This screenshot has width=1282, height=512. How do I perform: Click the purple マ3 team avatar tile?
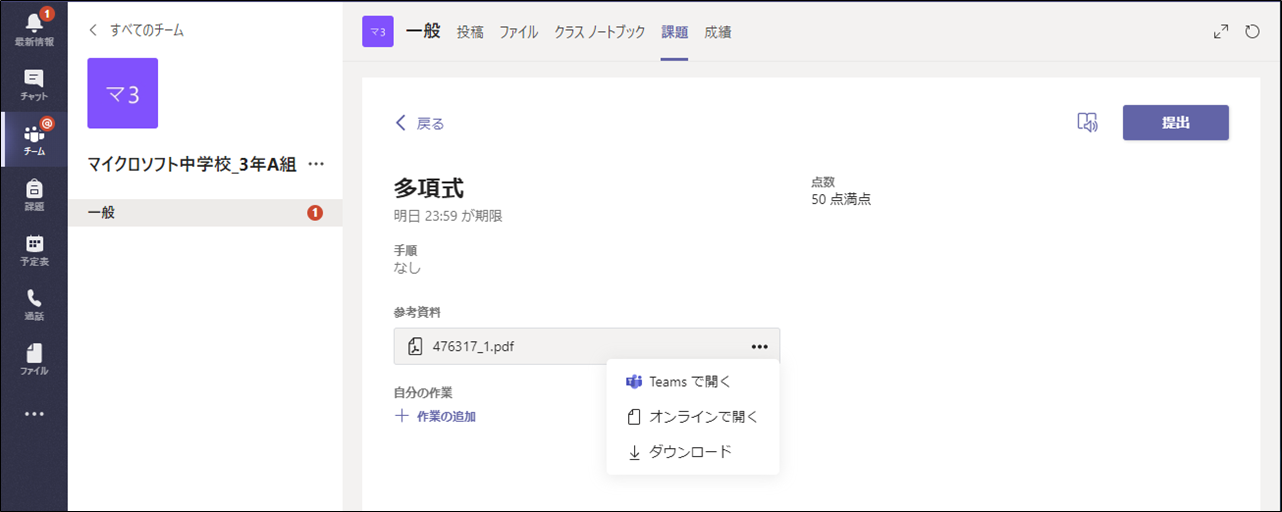pos(122,93)
